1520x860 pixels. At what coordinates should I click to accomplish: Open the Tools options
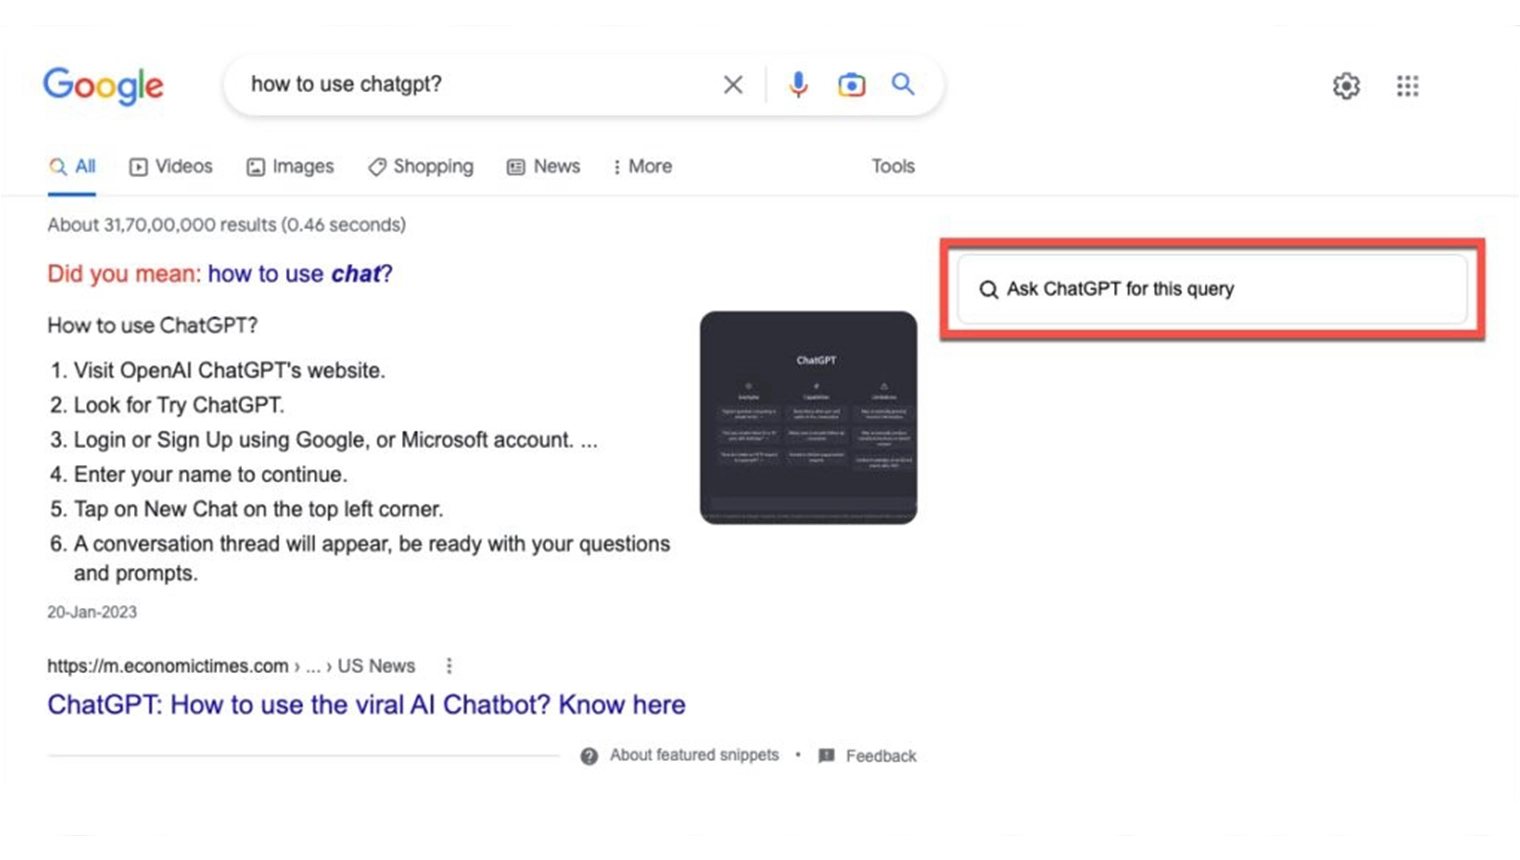(x=891, y=166)
